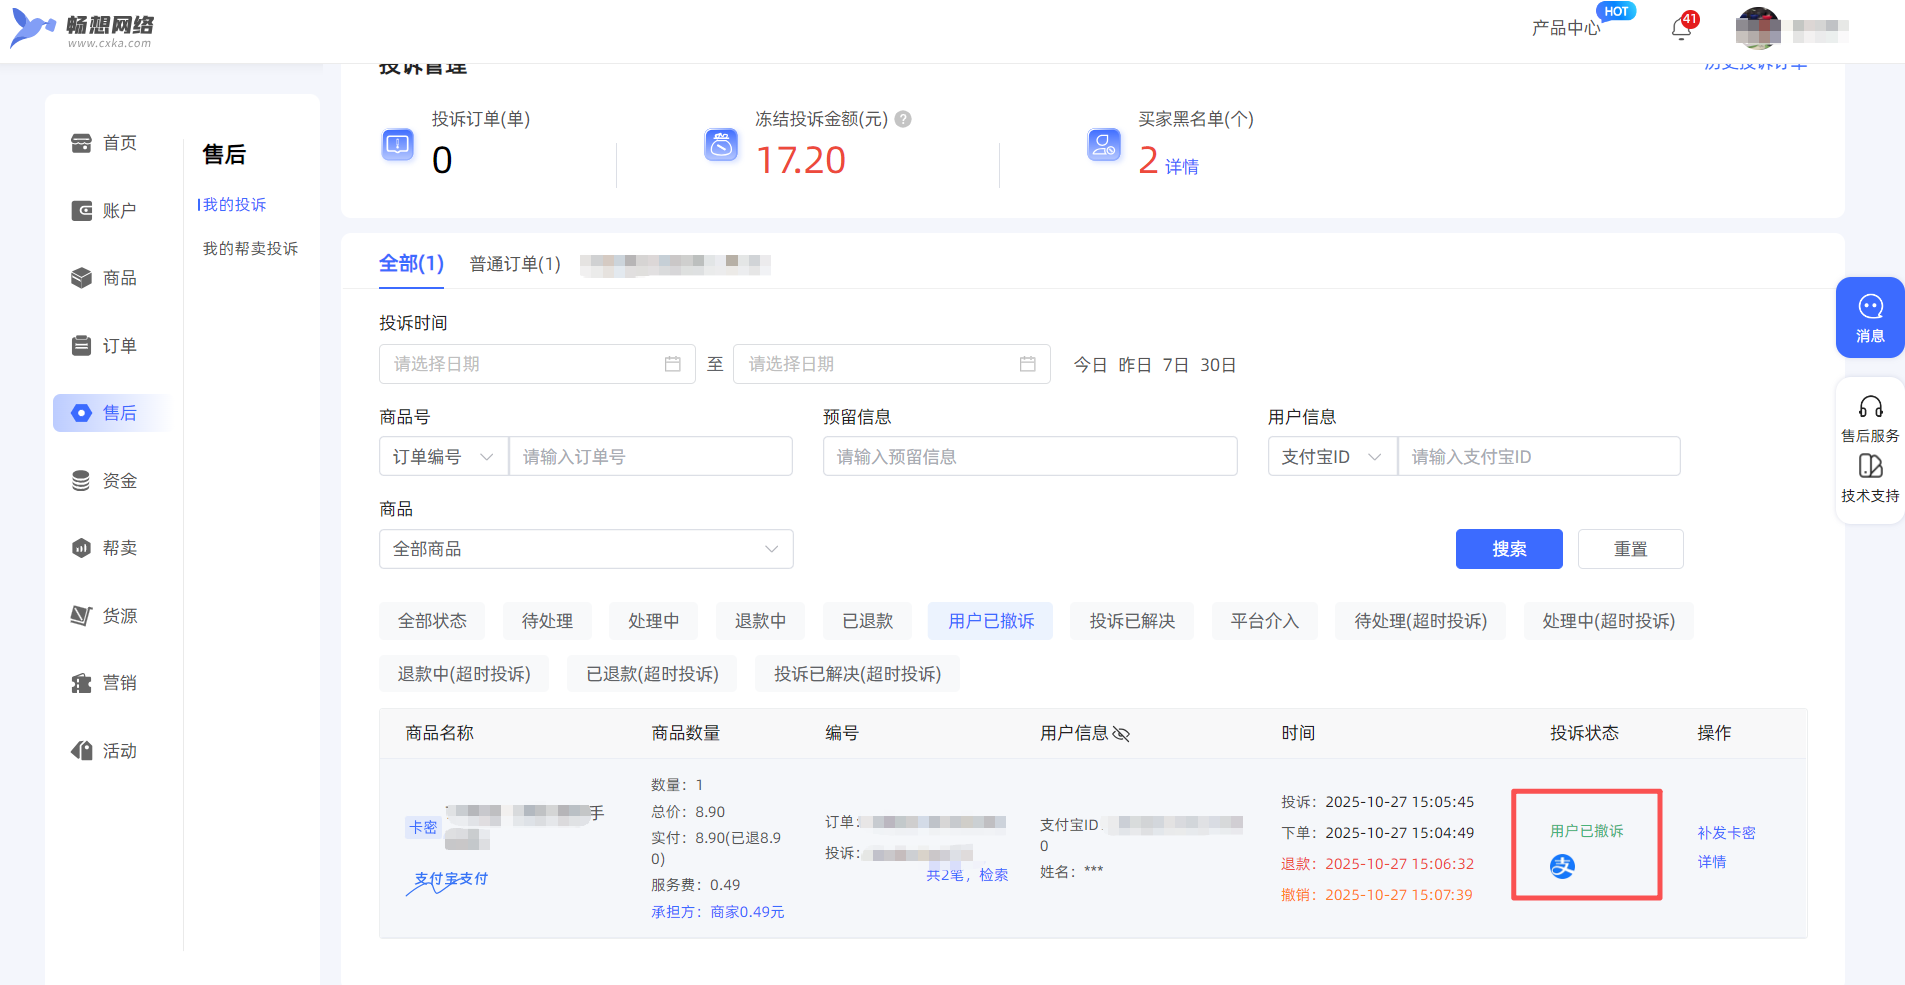The image size is (1905, 985).
Task: Click the 补发卡密 link
Action: (1726, 832)
